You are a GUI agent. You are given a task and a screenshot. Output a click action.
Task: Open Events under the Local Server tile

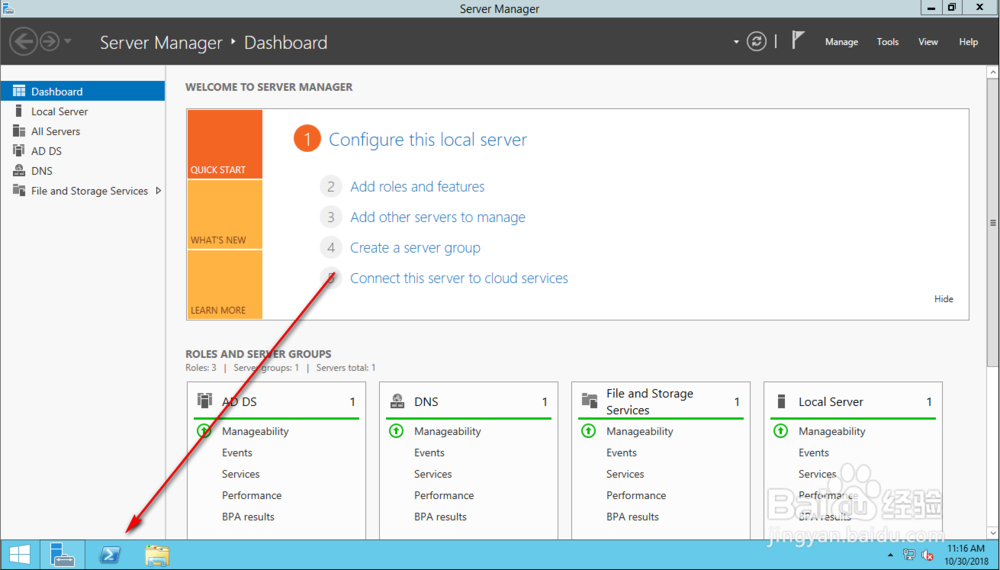(814, 453)
